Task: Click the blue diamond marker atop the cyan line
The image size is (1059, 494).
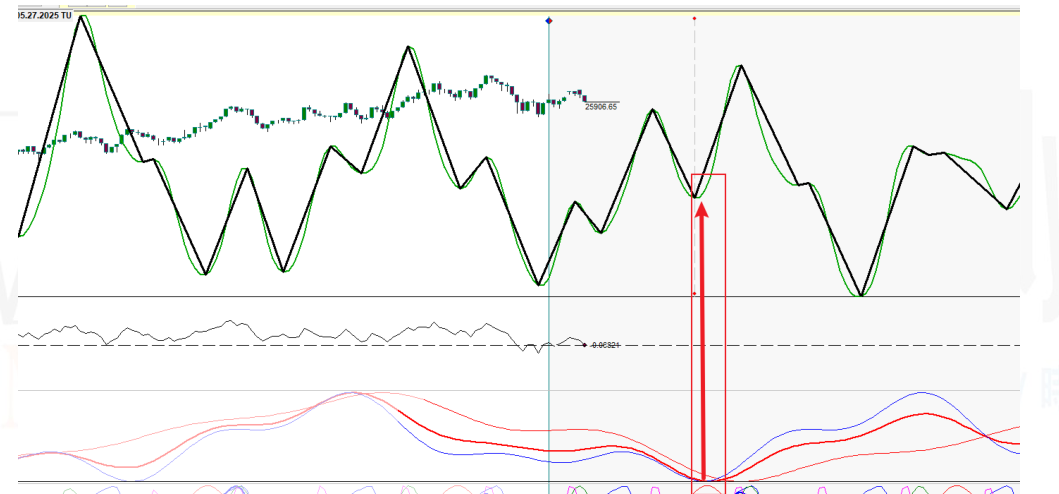Action: tap(549, 20)
